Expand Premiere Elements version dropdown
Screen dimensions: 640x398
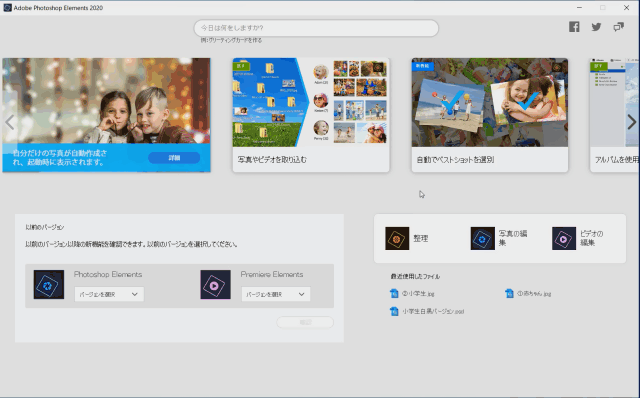[276, 294]
